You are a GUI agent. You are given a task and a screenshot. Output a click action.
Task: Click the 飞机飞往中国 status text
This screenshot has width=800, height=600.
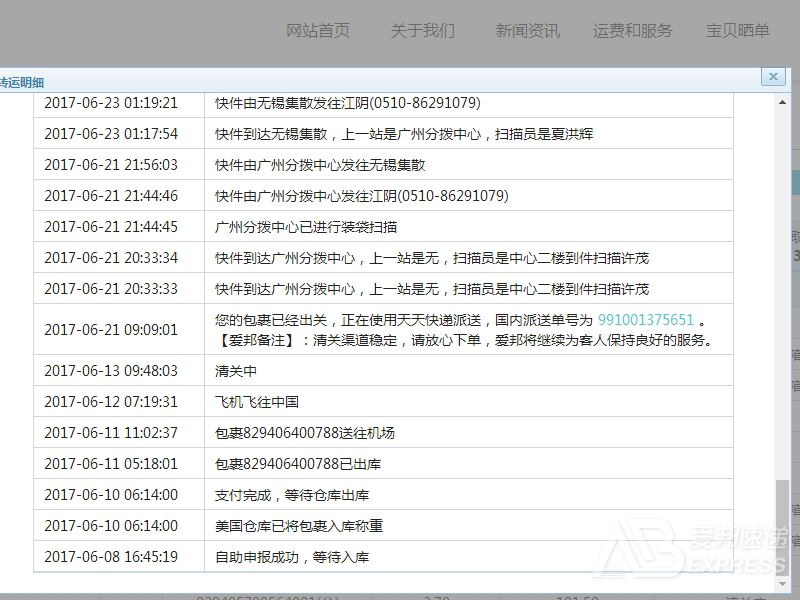click(257, 402)
